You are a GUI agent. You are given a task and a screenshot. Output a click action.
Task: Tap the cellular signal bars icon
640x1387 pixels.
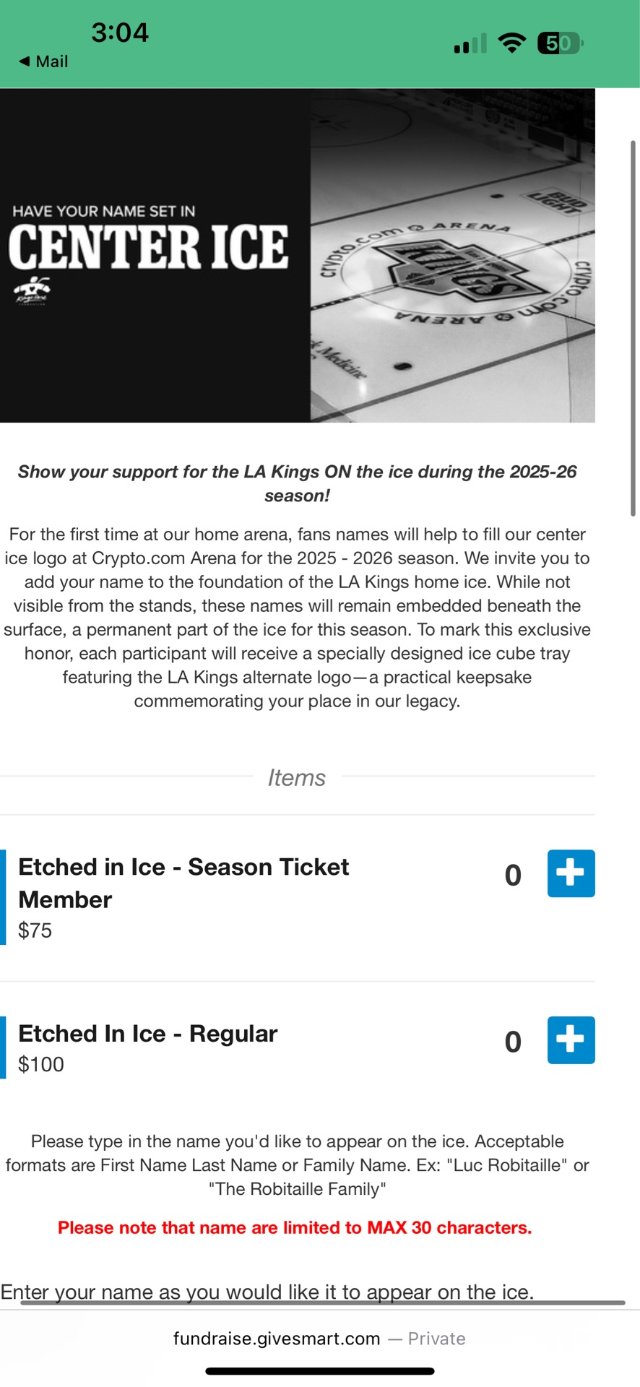tap(469, 44)
